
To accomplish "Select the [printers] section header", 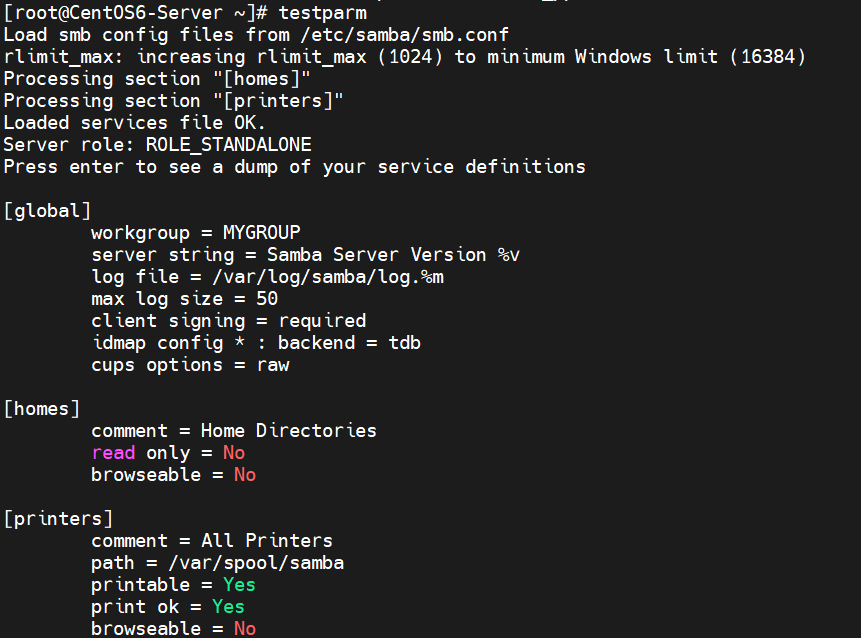I will pyautogui.click(x=58, y=519).
